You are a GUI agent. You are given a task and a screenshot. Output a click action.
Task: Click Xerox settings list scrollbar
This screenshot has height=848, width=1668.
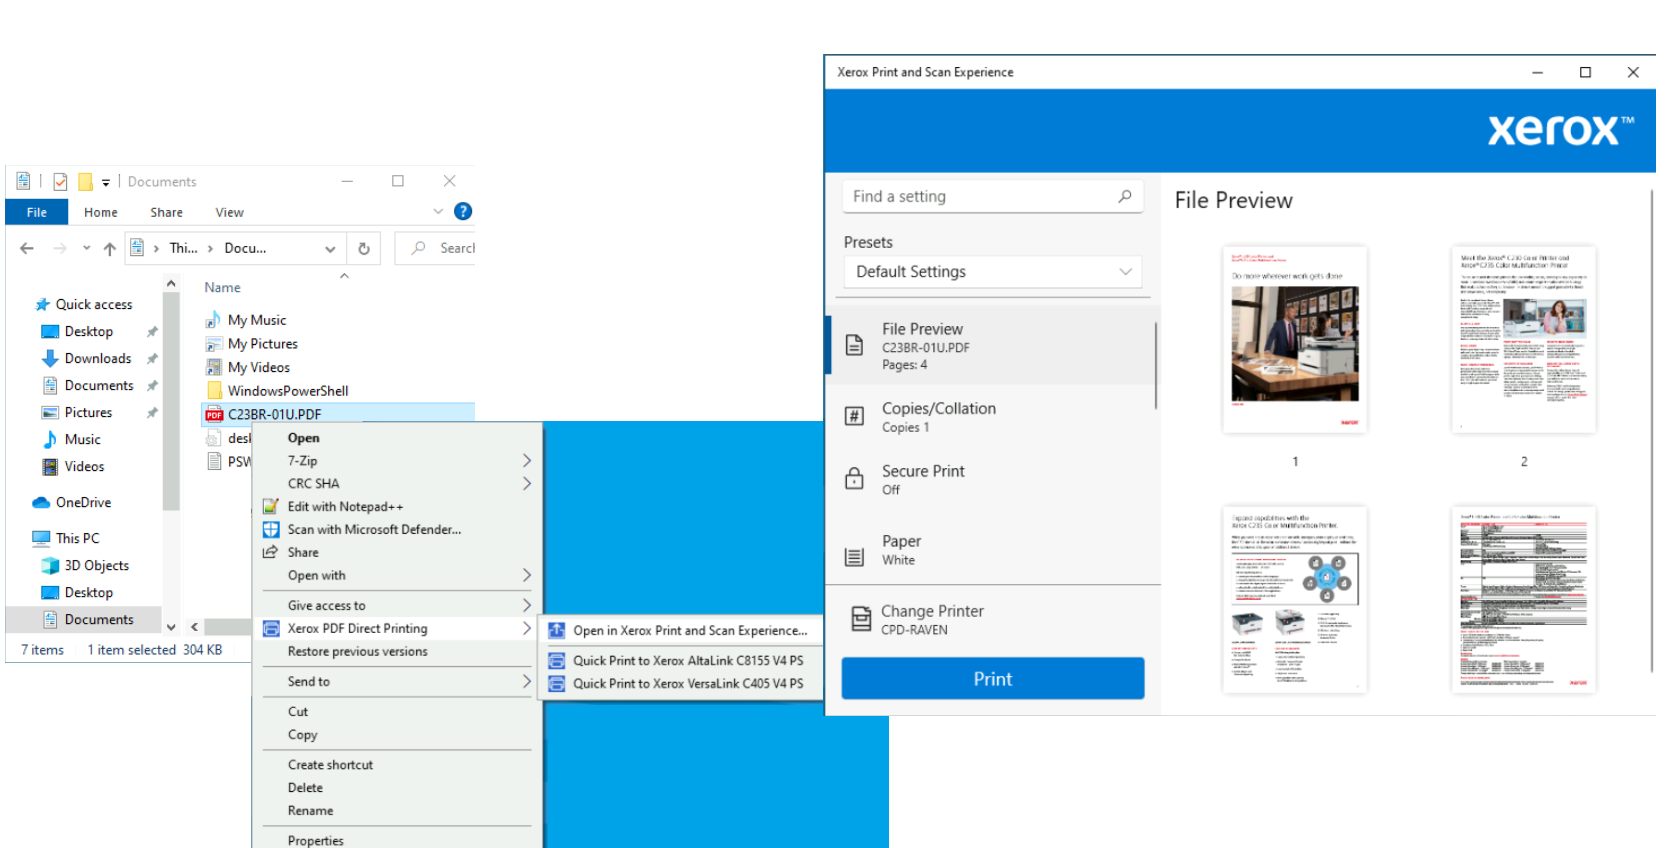point(1156,365)
